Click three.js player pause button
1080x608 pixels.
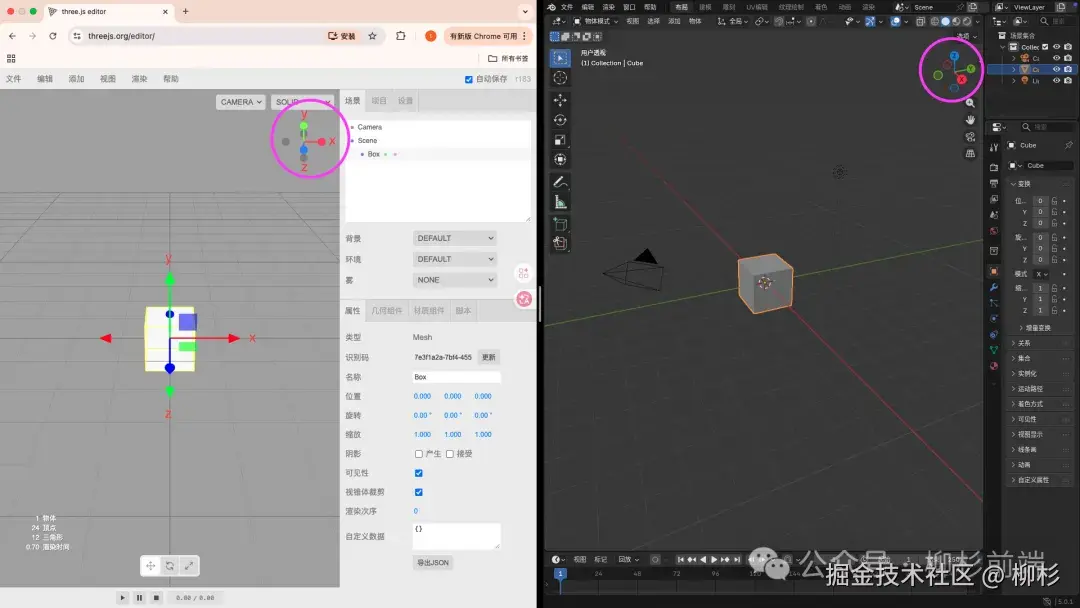pos(139,598)
